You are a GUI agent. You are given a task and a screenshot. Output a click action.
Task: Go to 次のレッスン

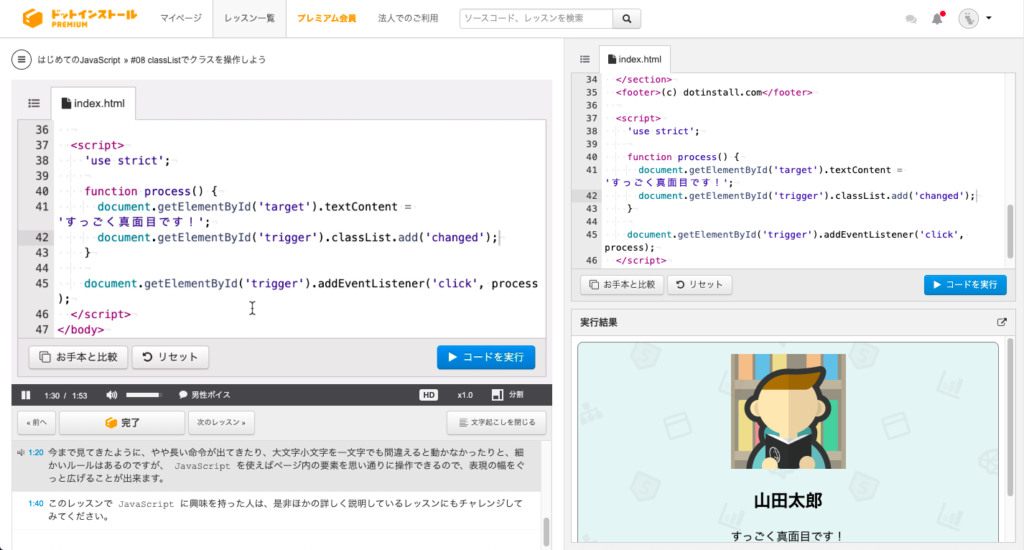(221, 423)
